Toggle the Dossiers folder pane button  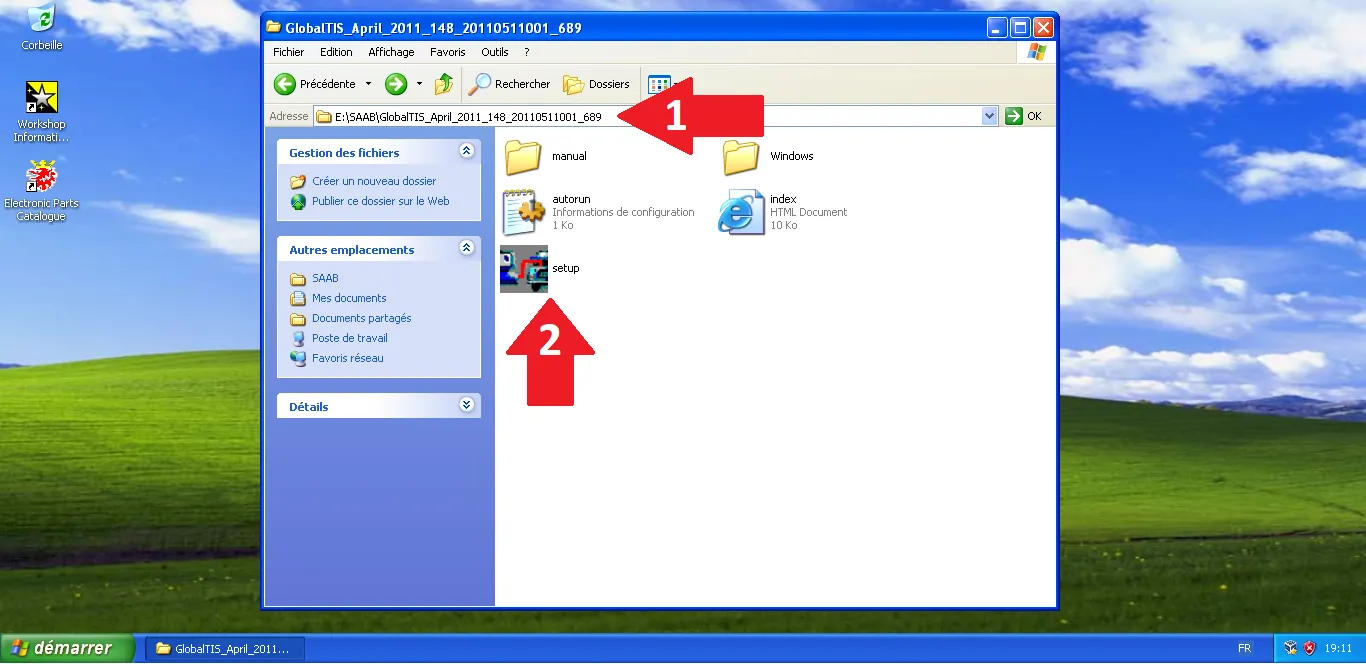point(597,84)
